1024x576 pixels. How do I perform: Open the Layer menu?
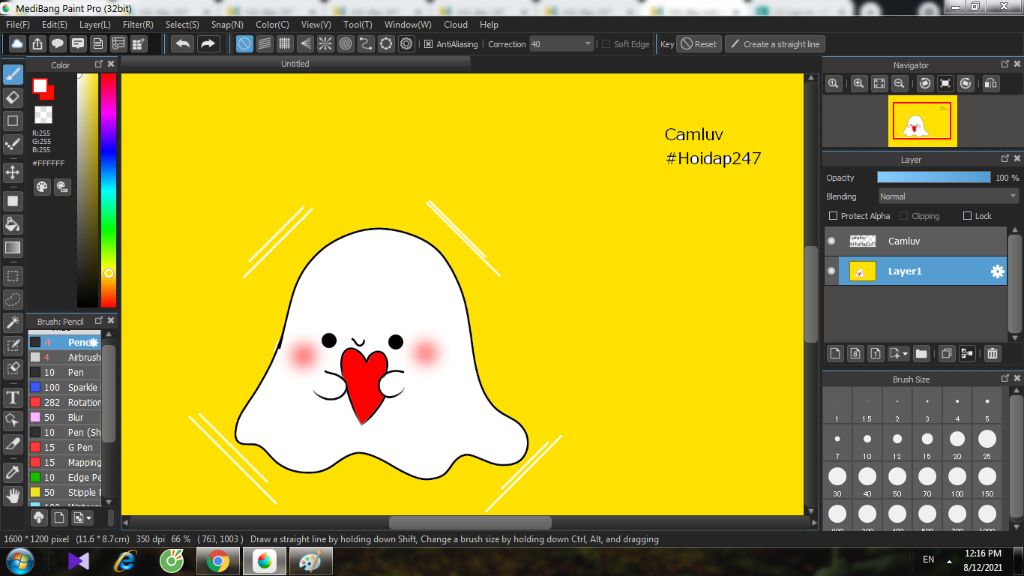tap(95, 24)
